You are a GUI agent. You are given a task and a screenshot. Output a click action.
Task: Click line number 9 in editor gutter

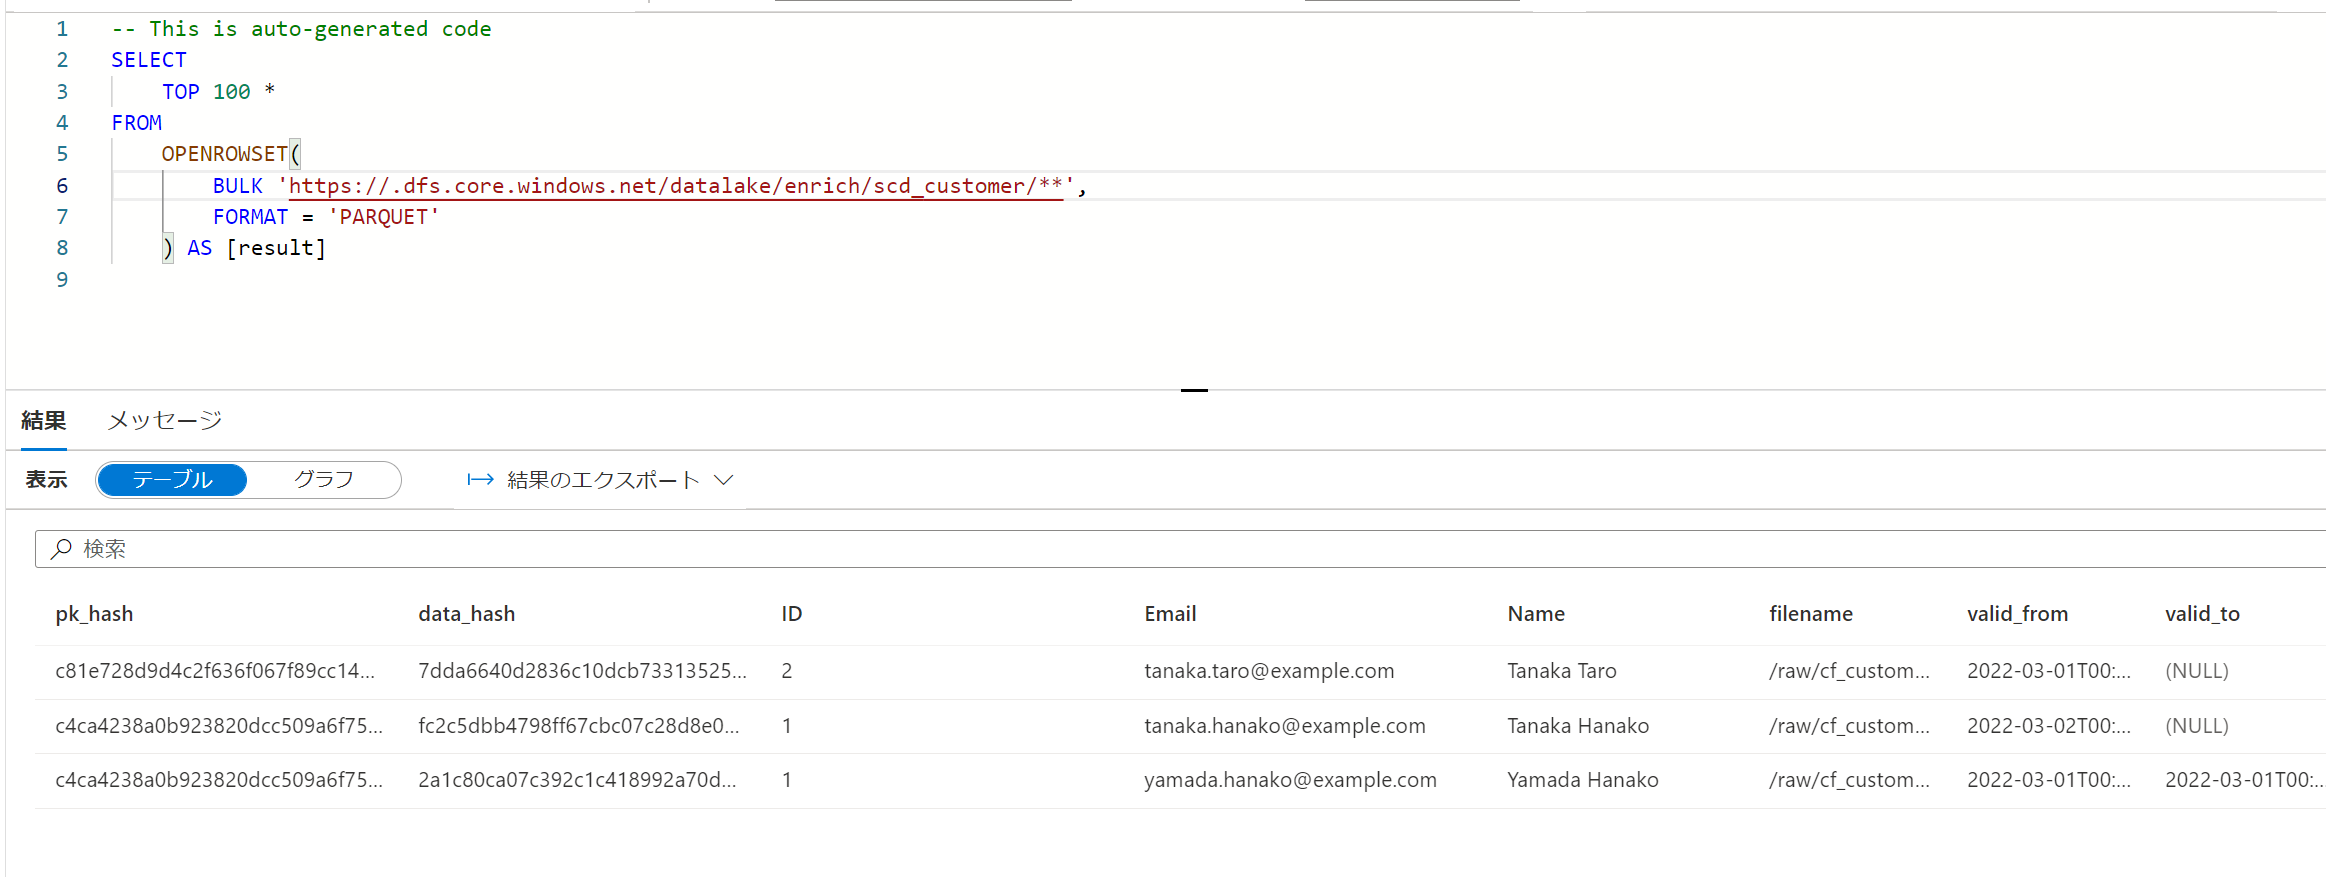[x=62, y=280]
